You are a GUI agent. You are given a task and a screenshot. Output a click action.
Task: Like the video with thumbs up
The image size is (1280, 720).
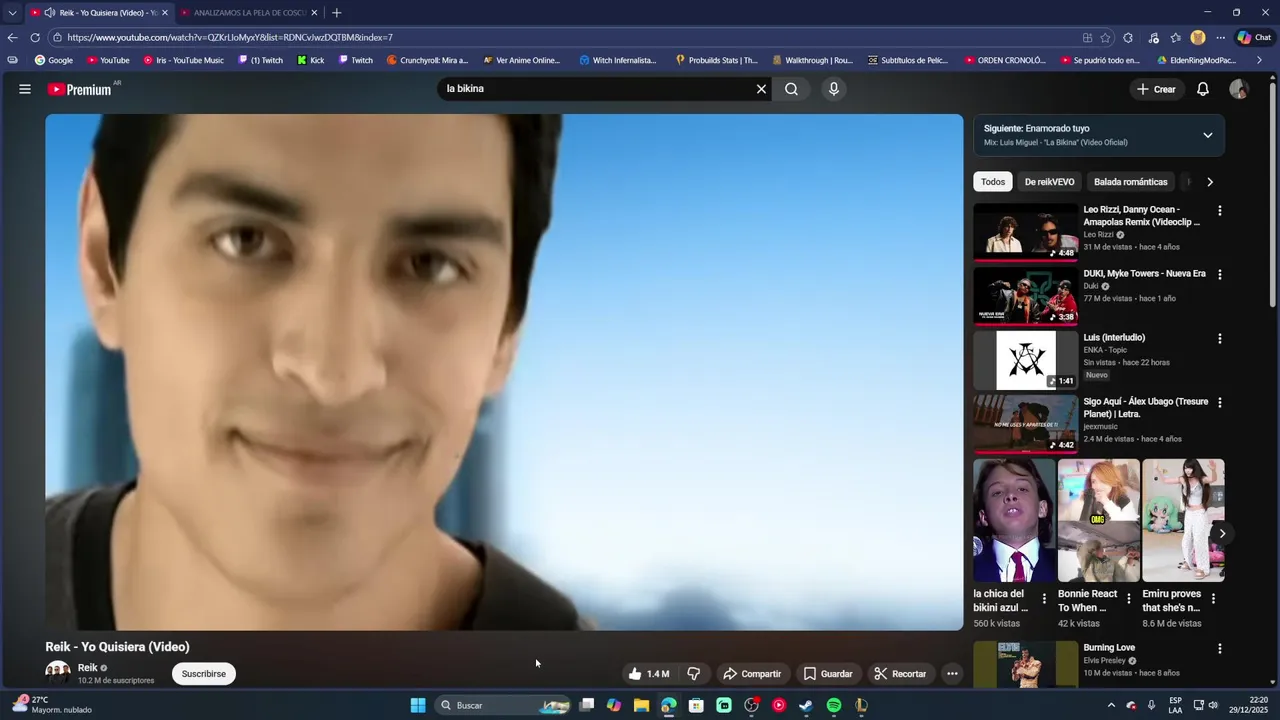pyautogui.click(x=648, y=674)
